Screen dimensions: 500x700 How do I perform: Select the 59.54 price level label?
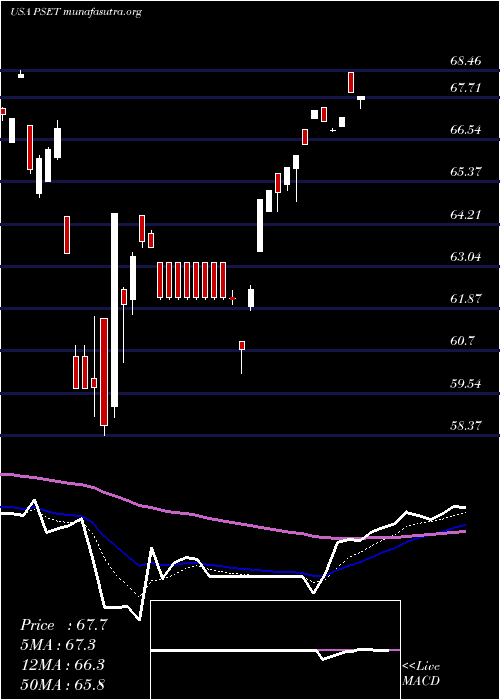pyautogui.click(x=466, y=384)
